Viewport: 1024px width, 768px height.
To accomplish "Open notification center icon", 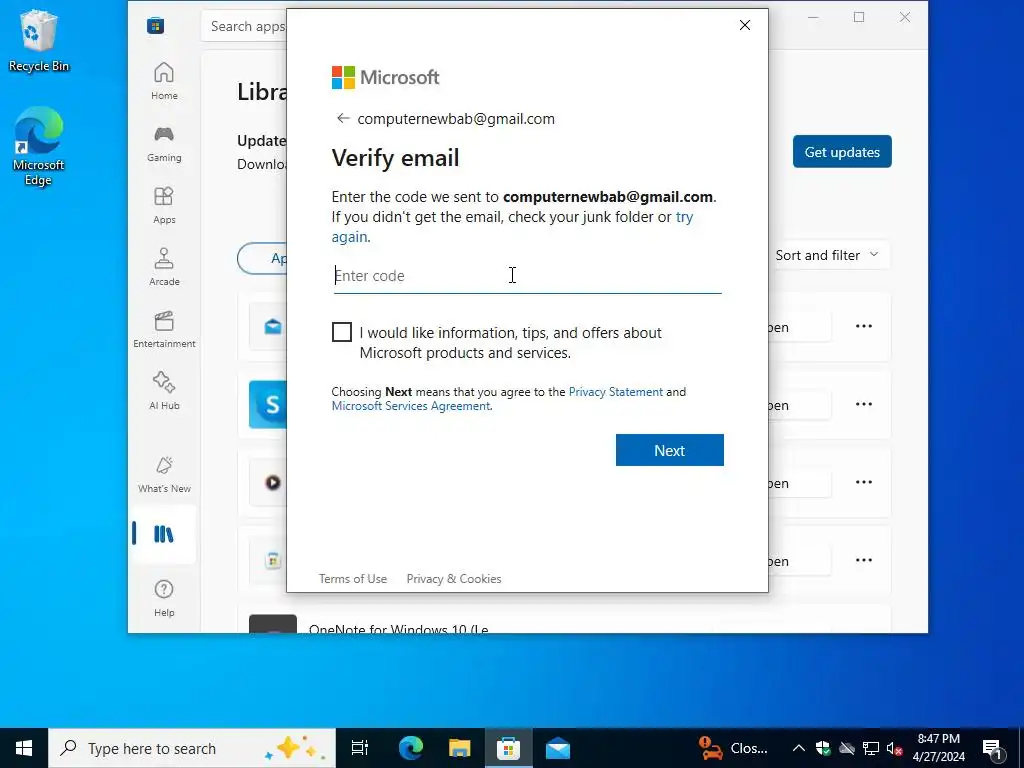I will (x=992, y=748).
